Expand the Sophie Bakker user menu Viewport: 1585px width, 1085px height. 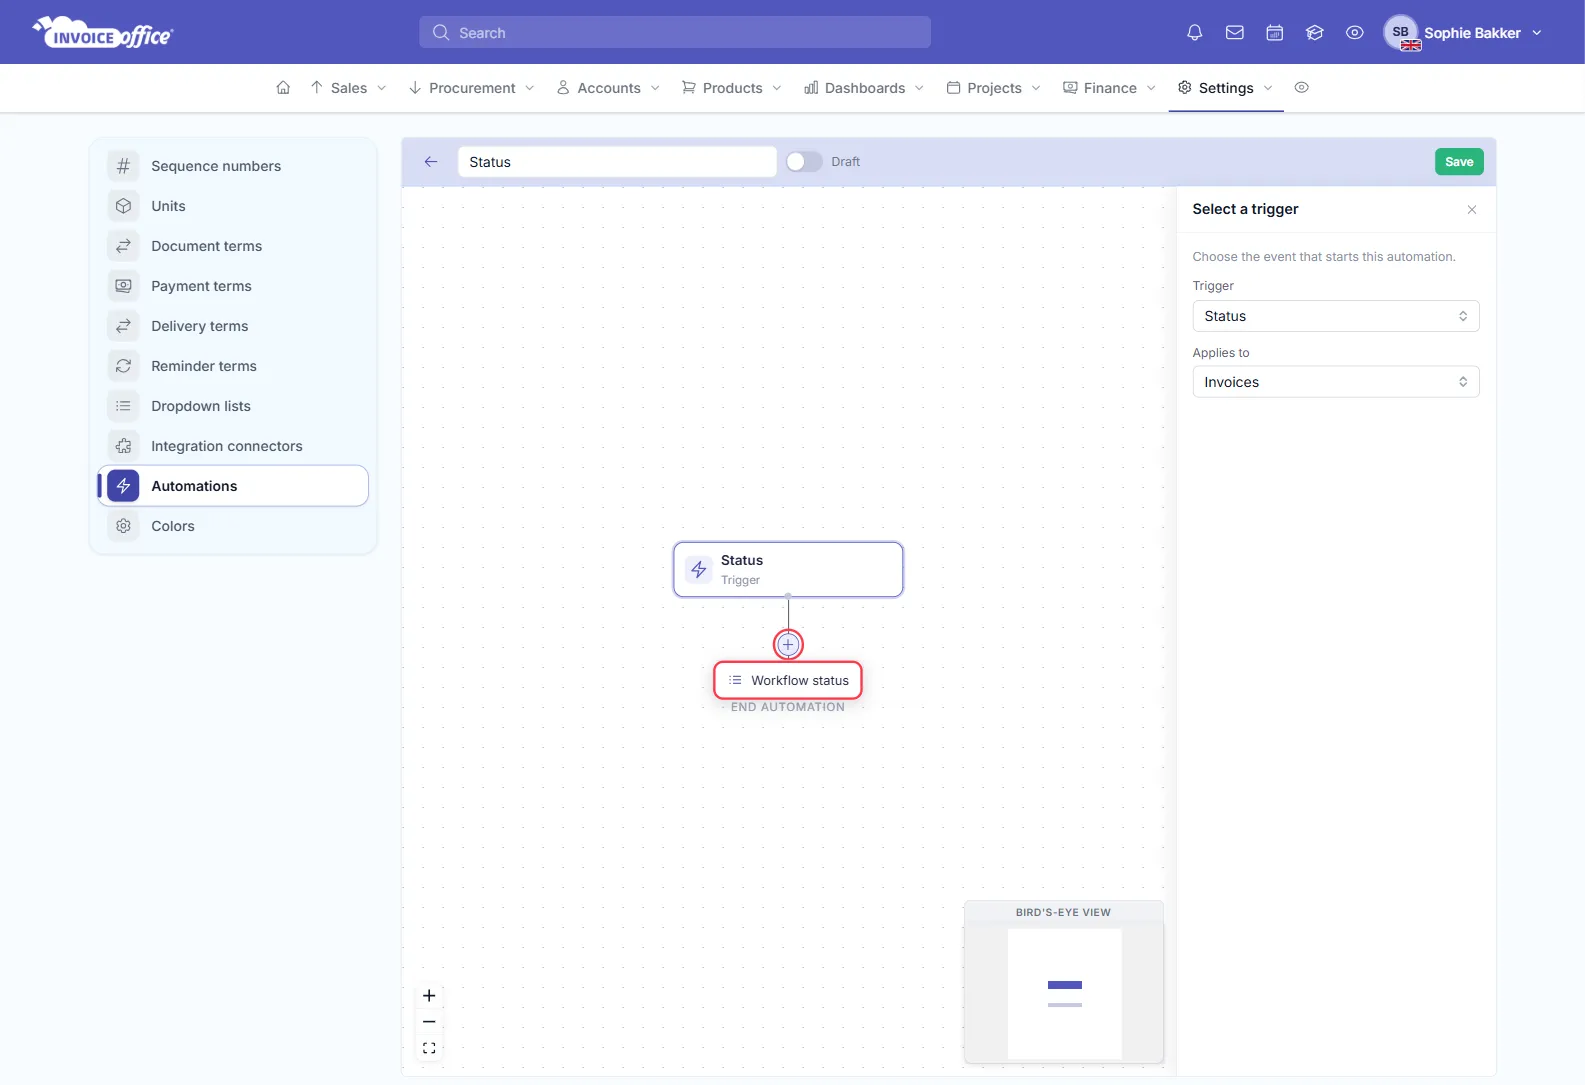tap(1463, 33)
